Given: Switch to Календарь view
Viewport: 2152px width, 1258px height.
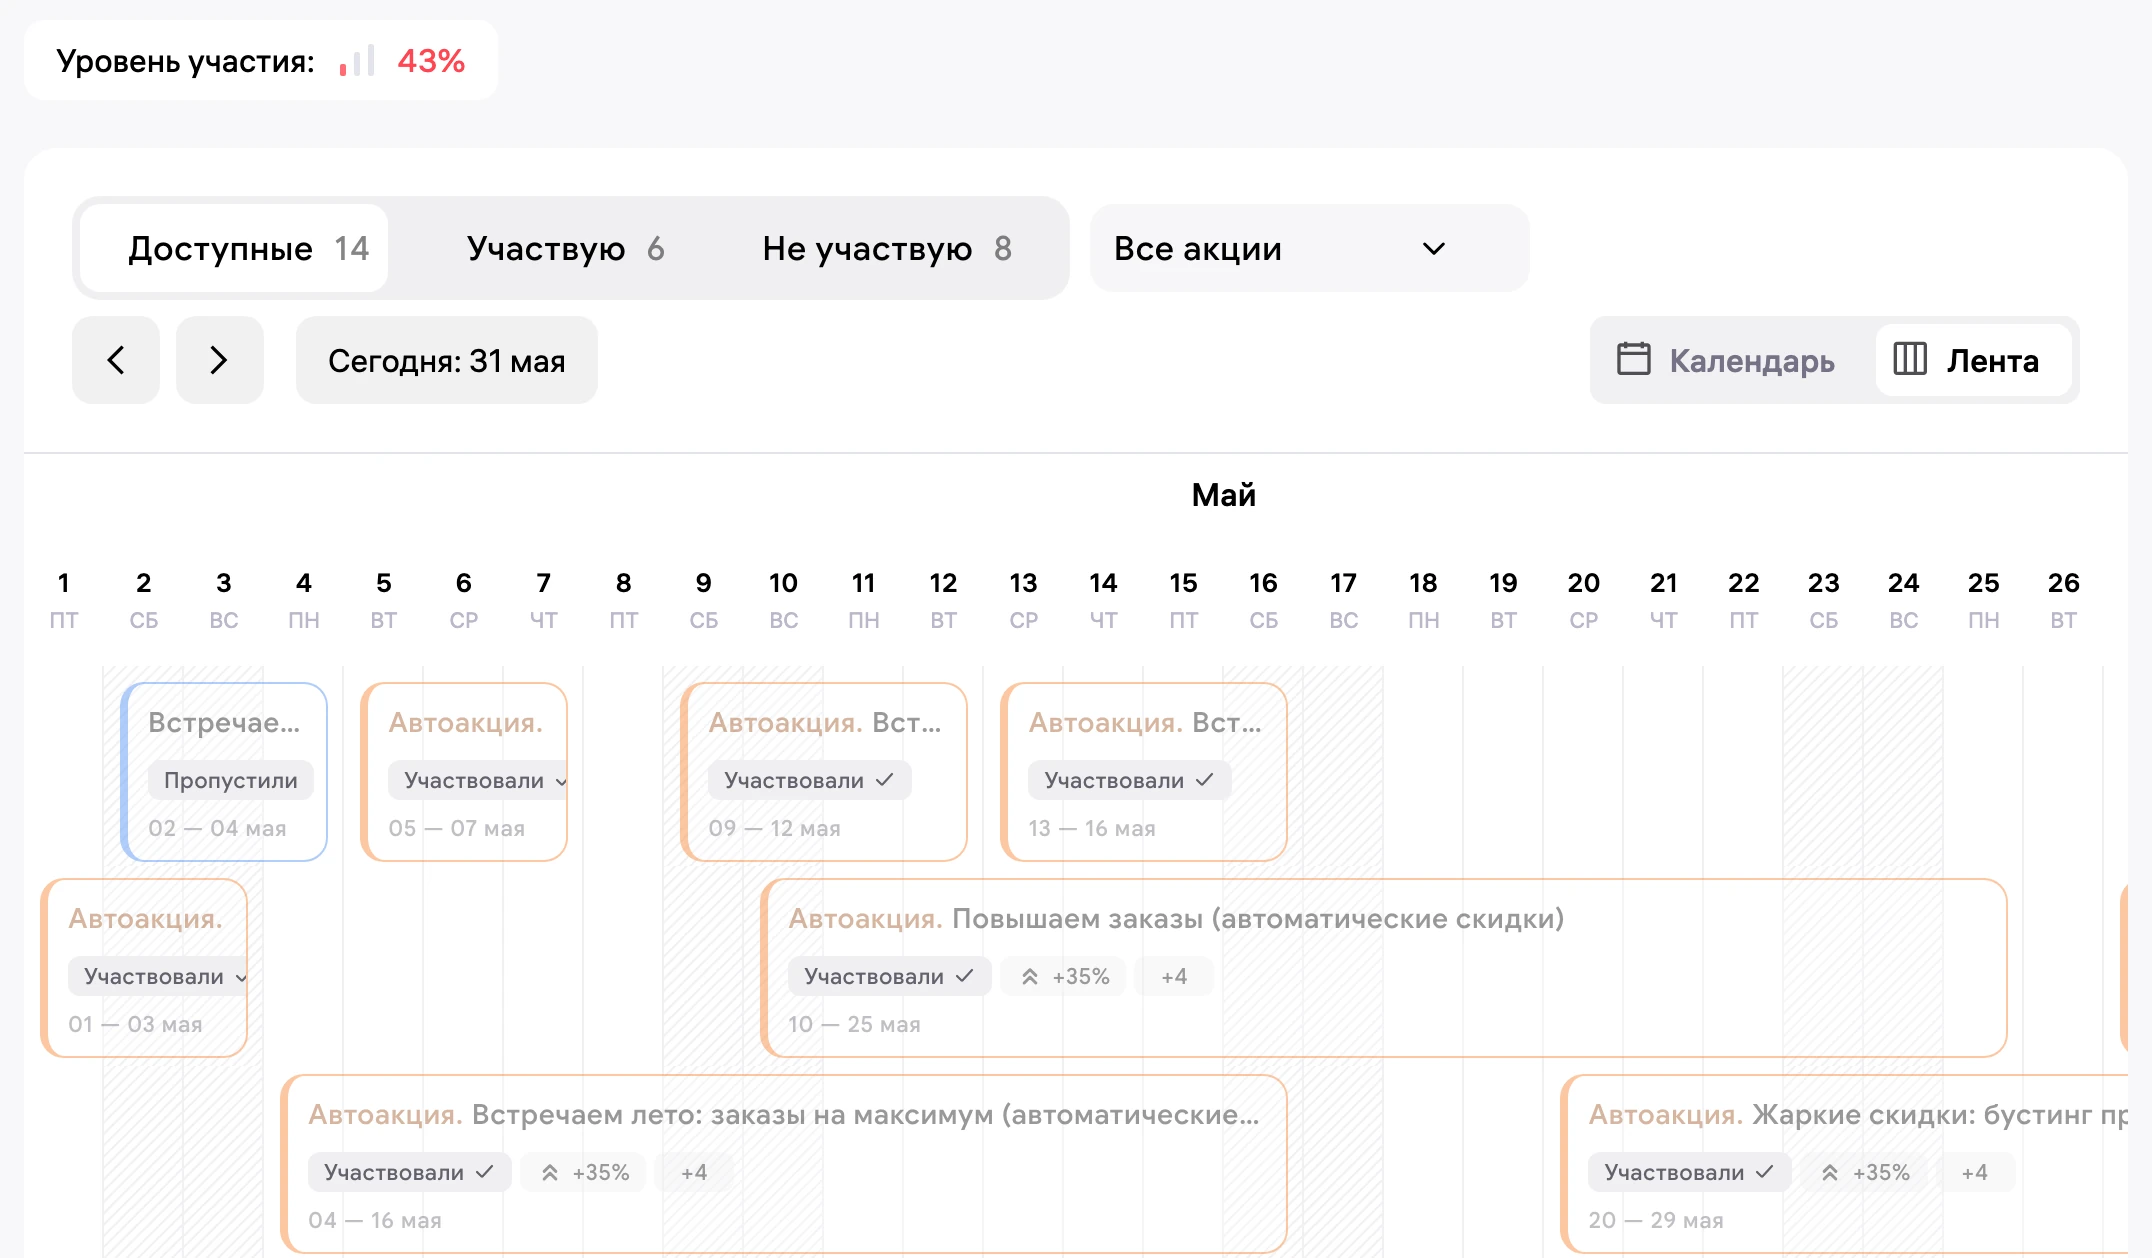Looking at the screenshot, I should (x=1728, y=360).
